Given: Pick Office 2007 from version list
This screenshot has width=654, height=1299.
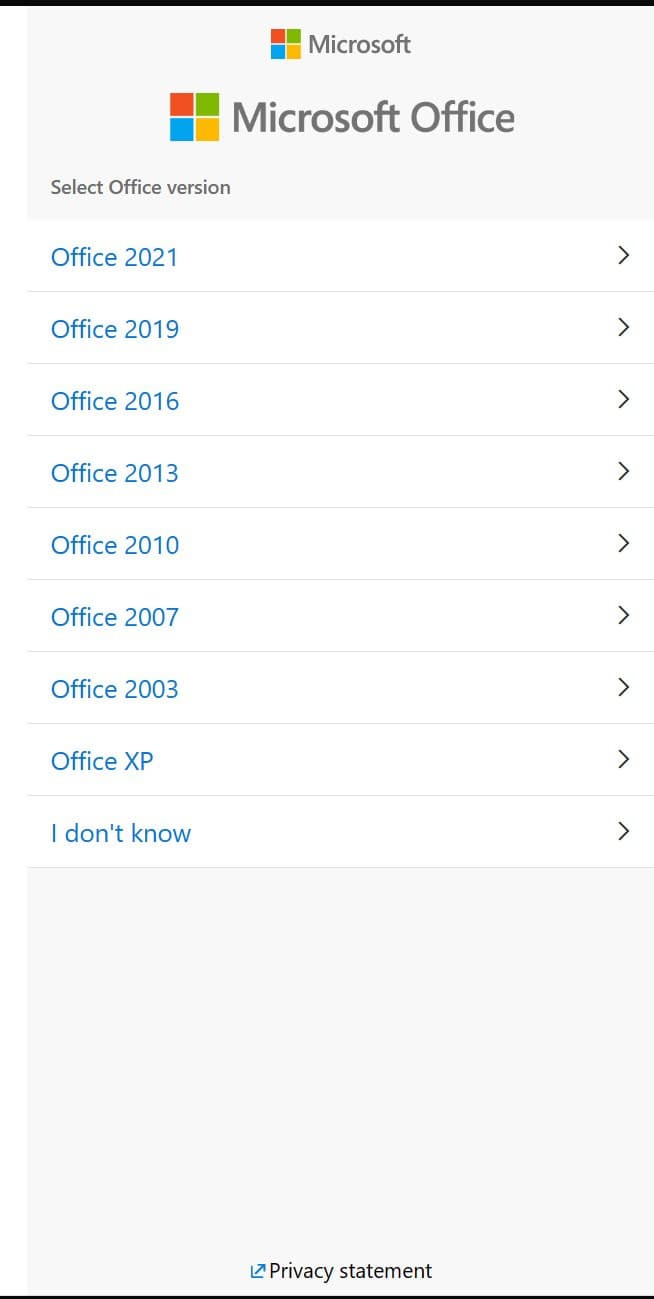Looking at the screenshot, I should (115, 617).
